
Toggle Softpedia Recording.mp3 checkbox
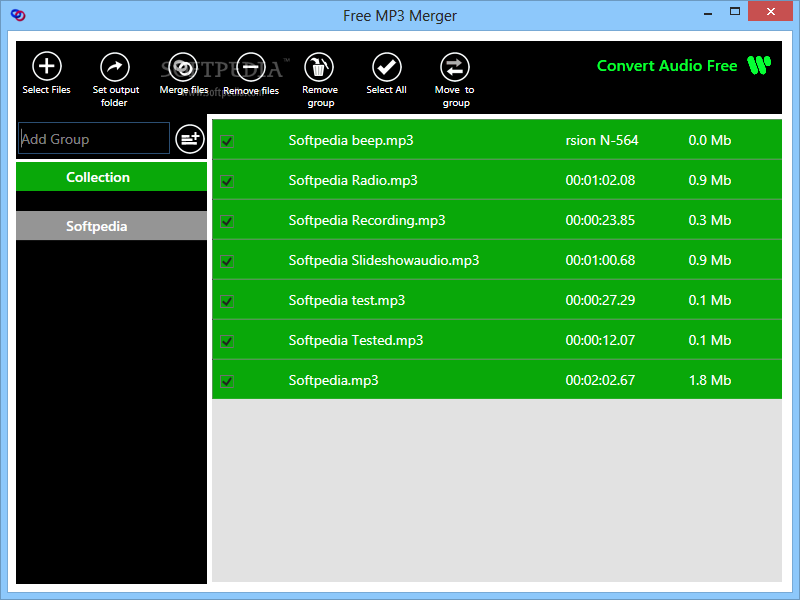[x=227, y=221]
